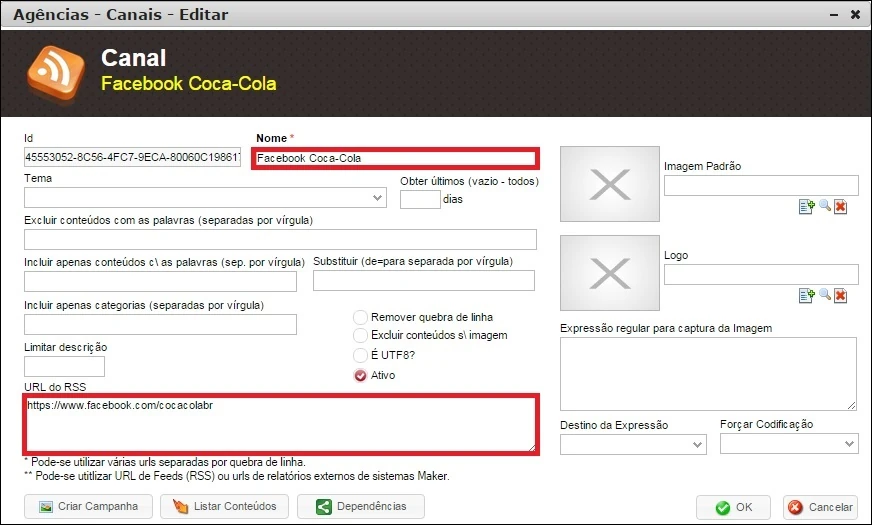The image size is (872, 525).
Task: Remove the Imagem Padrão image with red X
Action: [x=840, y=206]
